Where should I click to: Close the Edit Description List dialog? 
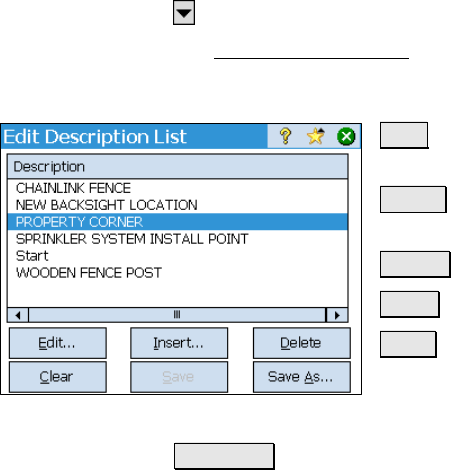(x=346, y=136)
